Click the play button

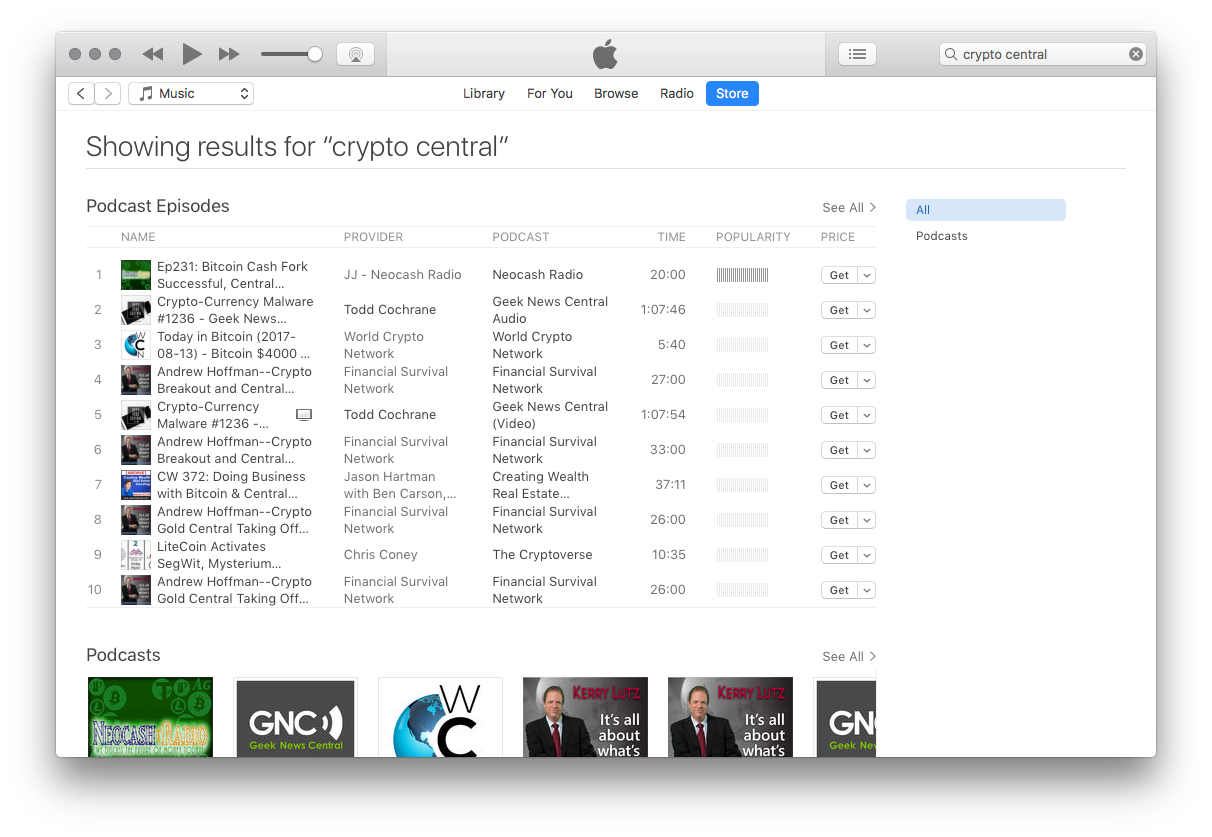[x=192, y=54]
